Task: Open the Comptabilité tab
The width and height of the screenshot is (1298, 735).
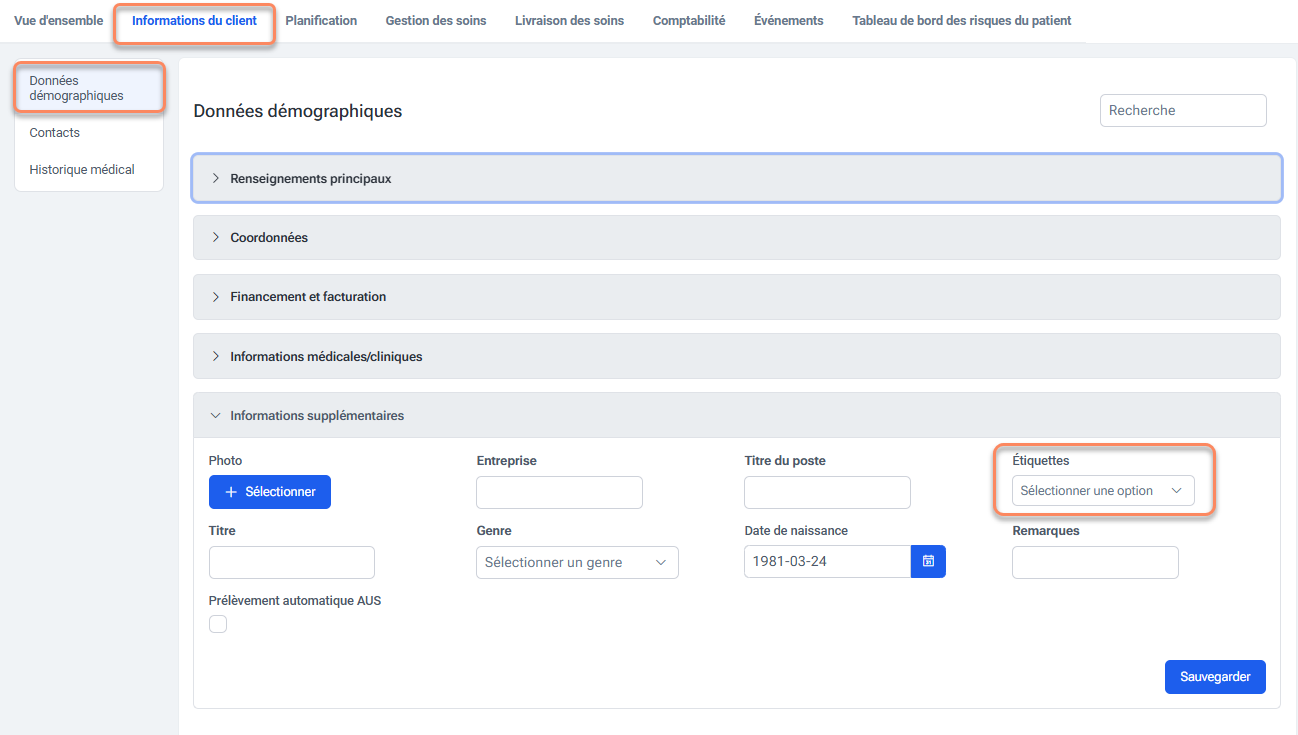Action: pyautogui.click(x=689, y=21)
